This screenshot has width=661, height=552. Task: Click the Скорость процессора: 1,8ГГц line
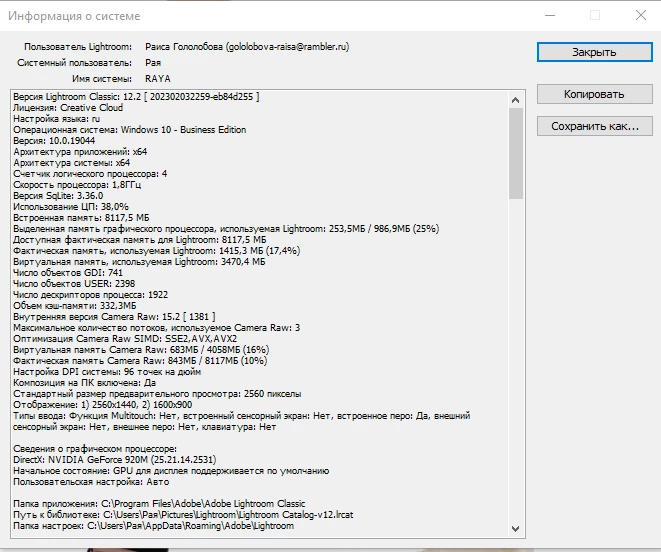point(77,185)
